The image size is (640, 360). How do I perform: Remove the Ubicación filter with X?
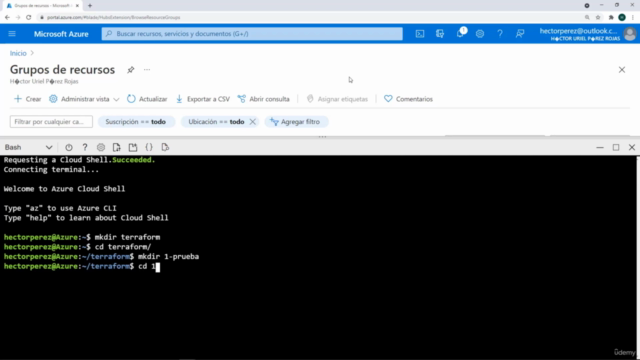(253, 122)
